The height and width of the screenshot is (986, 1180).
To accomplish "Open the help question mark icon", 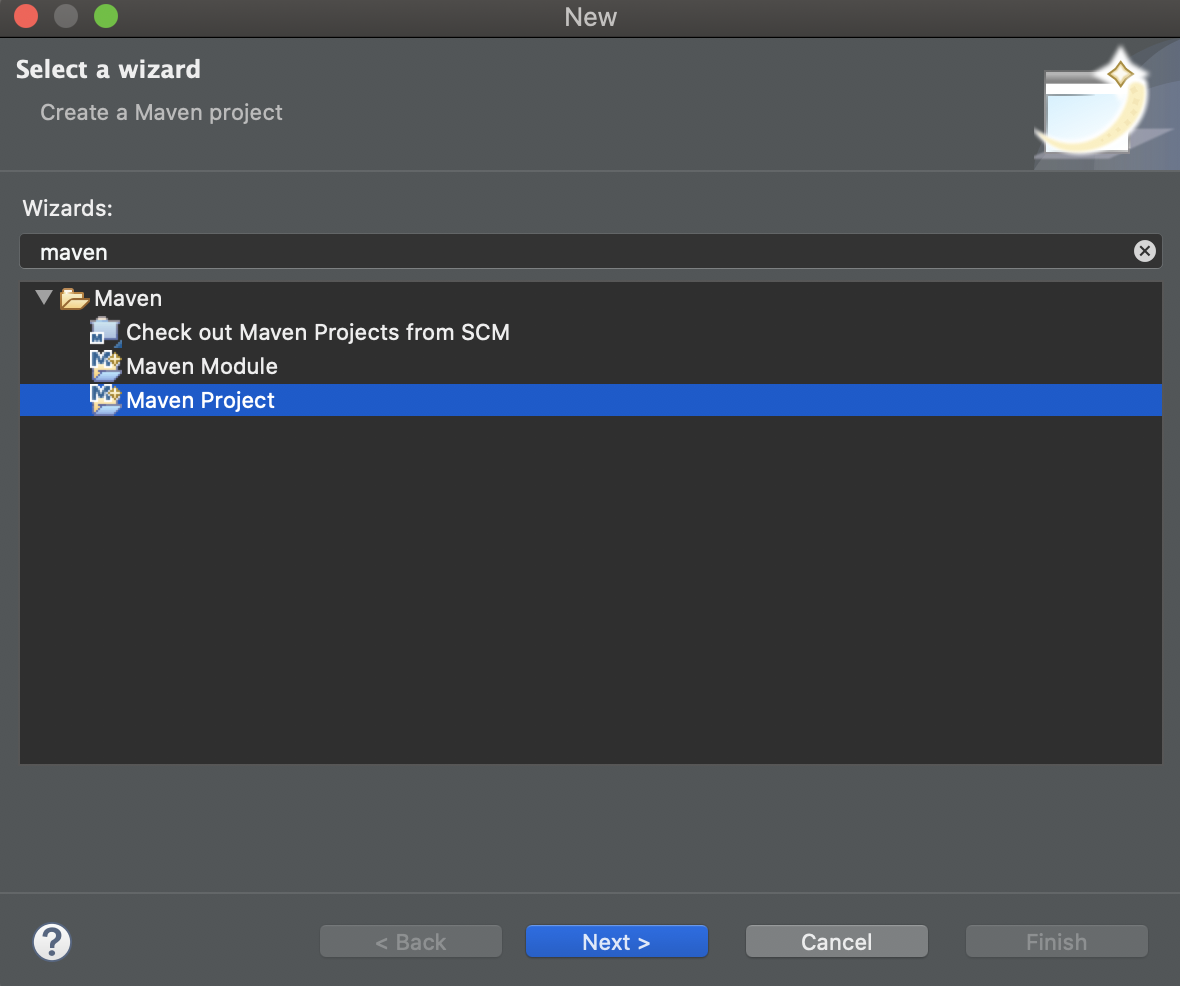I will tap(52, 942).
